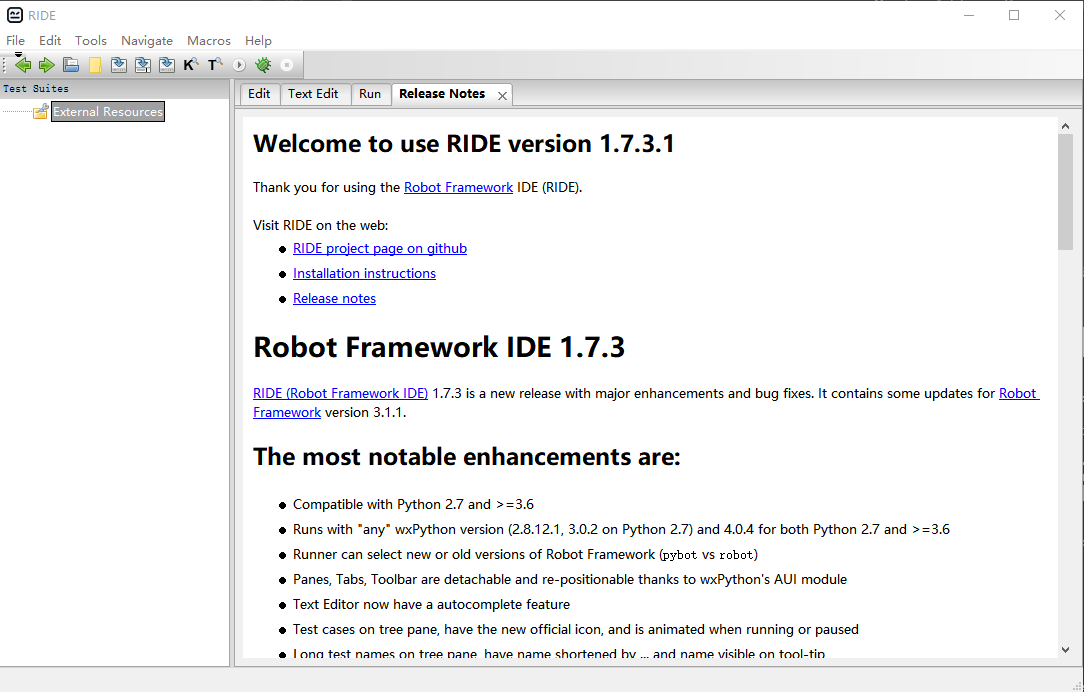This screenshot has height=692, width=1084.
Task: Switch to the Run tab
Action: (370, 93)
